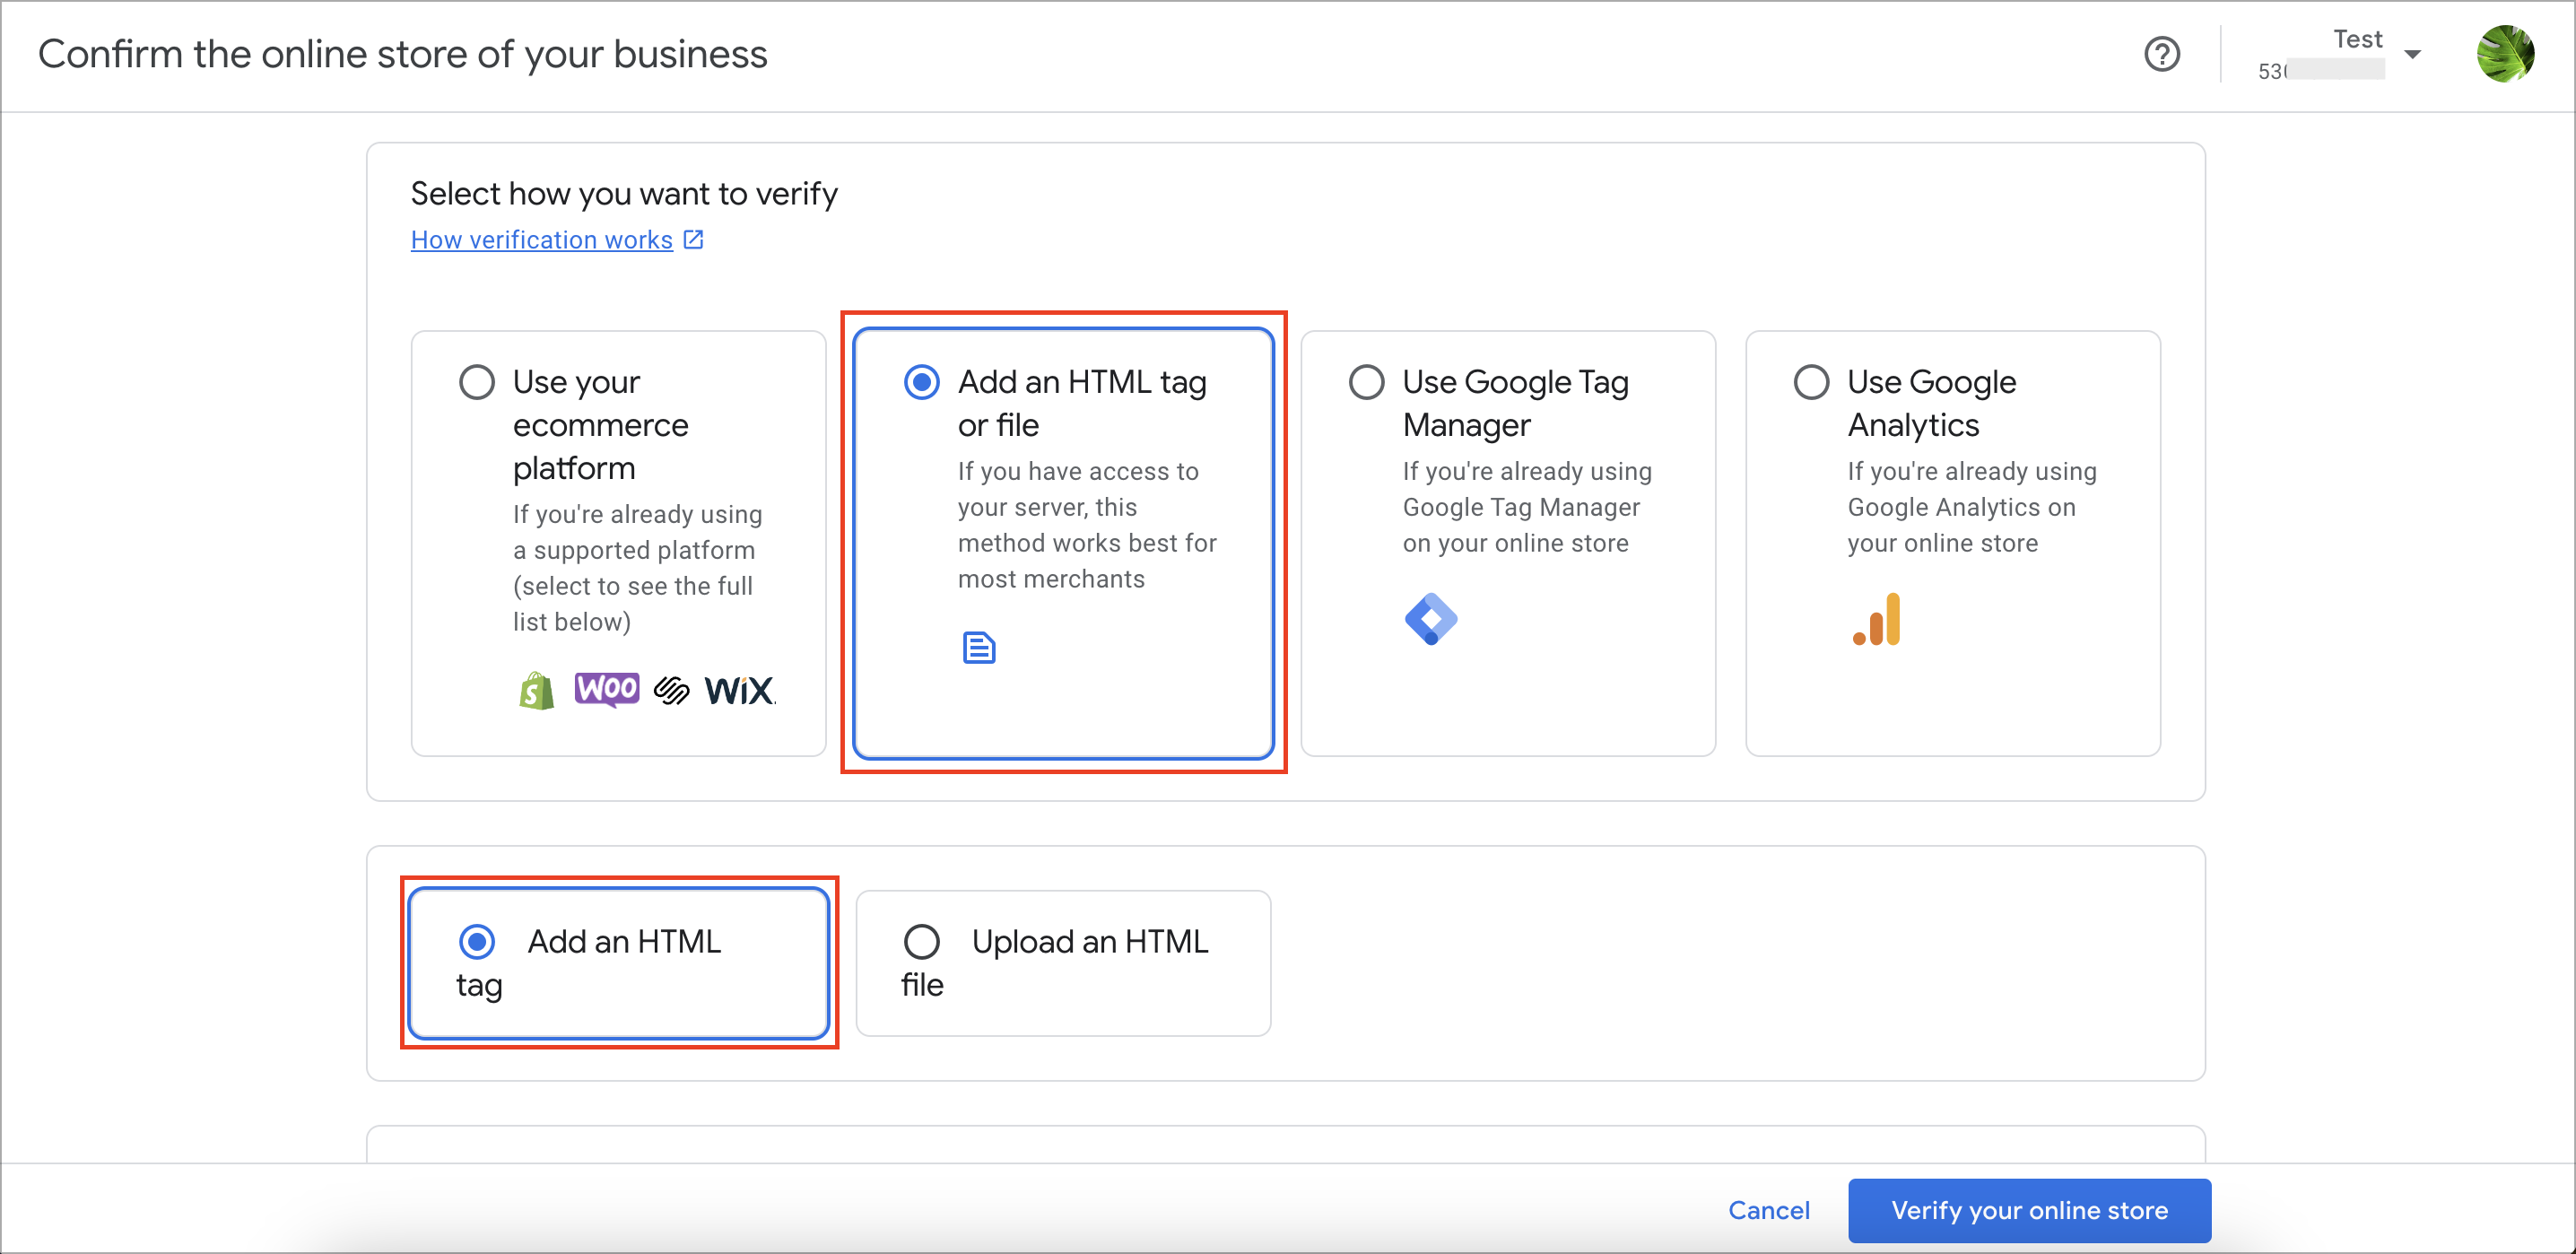Open the How verification works link
2576x1254 pixels.
pyautogui.click(x=542, y=240)
